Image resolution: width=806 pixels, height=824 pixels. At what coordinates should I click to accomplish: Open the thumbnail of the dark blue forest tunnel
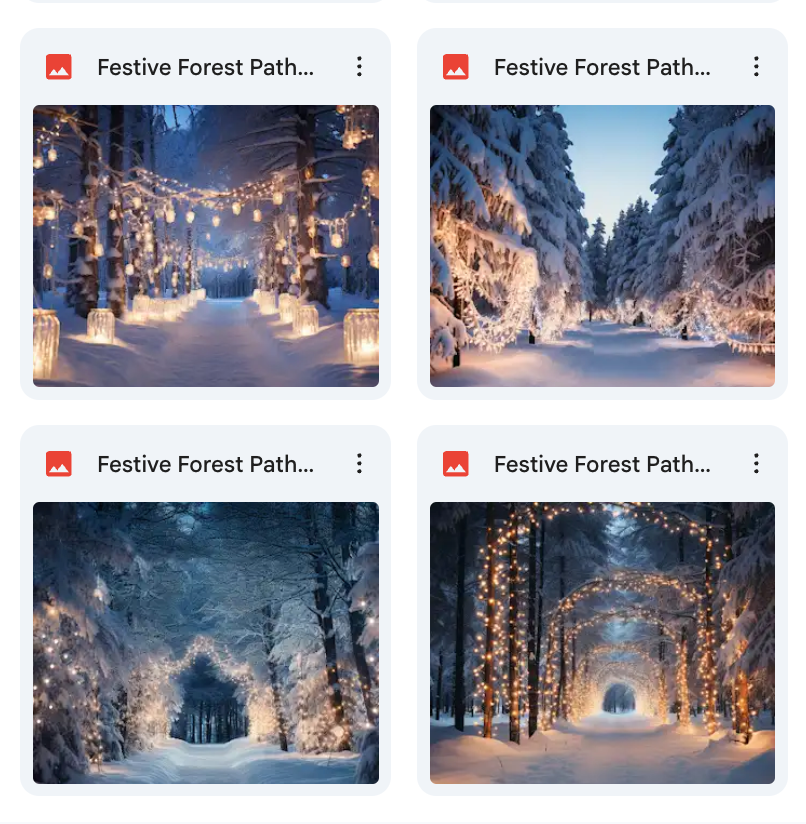click(206, 643)
